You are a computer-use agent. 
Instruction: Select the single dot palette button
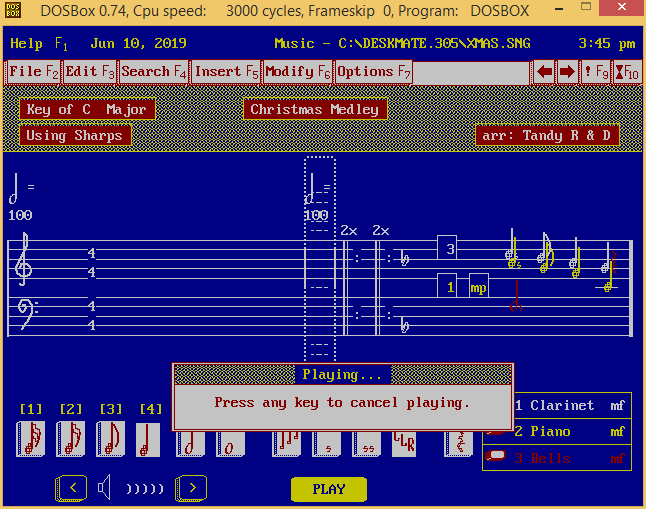click(x=326, y=444)
